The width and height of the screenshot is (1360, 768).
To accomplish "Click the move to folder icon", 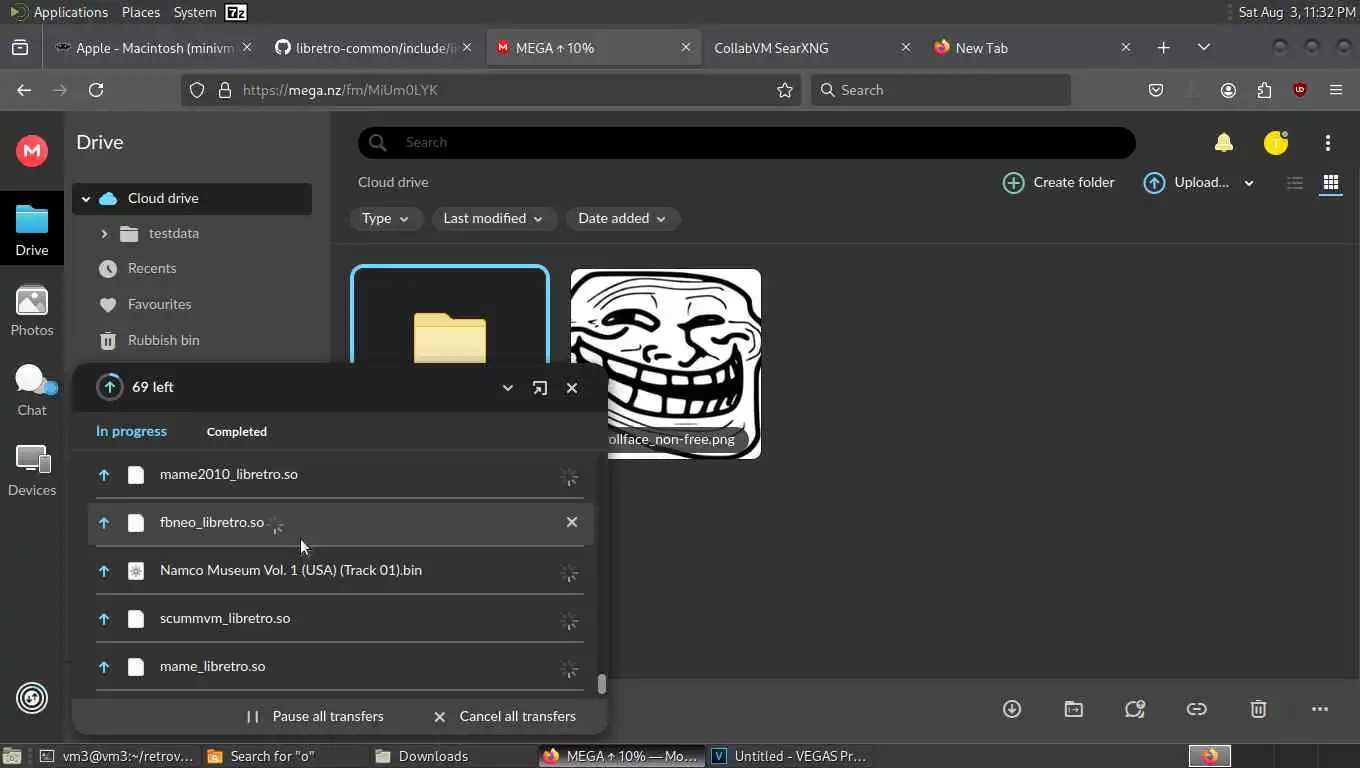I will coord(1074,709).
